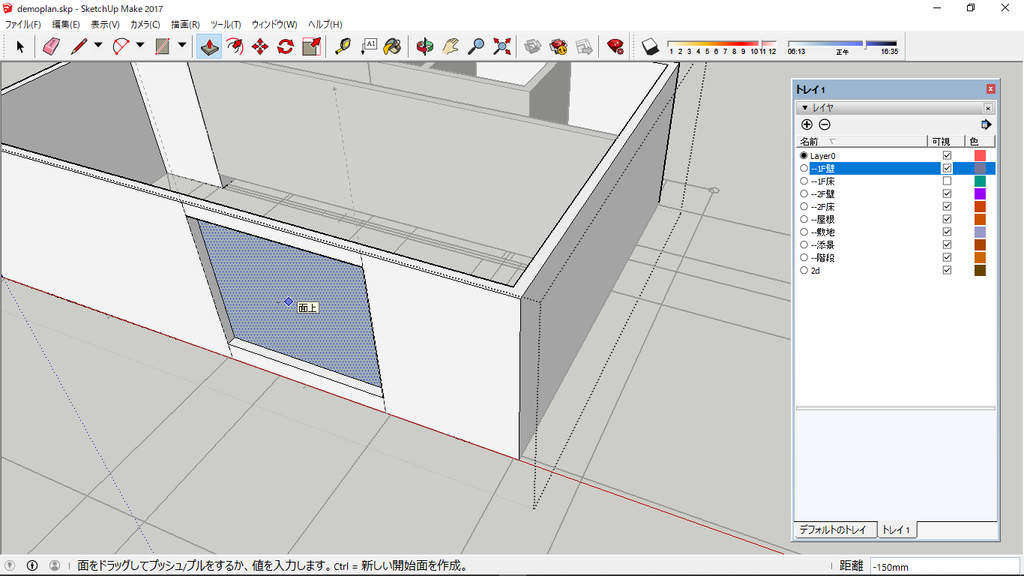The height and width of the screenshot is (576, 1024).
Task: Activate the Paint Bucket tool
Action: pos(392,46)
